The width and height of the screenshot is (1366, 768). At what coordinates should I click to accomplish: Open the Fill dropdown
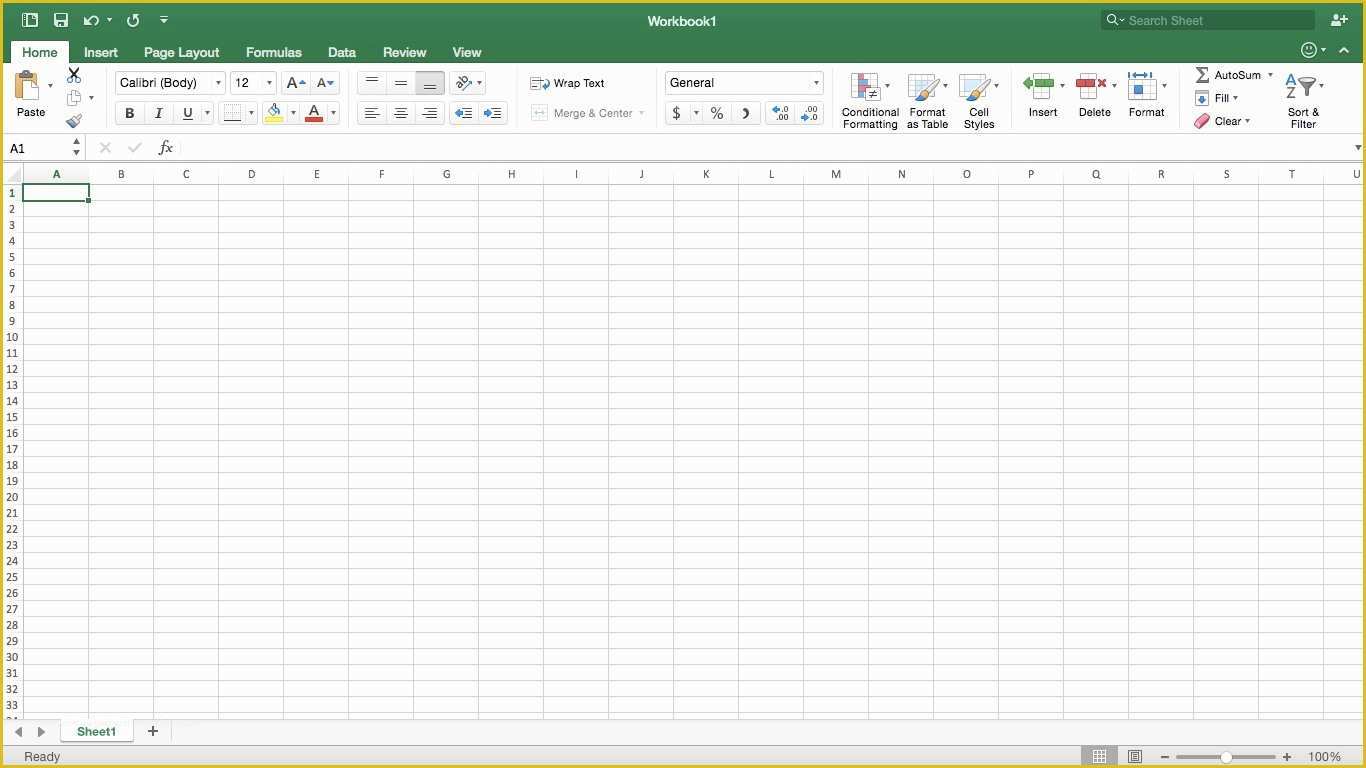click(1217, 98)
